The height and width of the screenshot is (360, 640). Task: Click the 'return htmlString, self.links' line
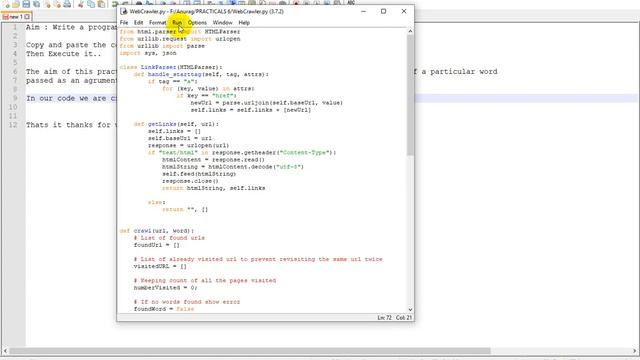(x=213, y=188)
